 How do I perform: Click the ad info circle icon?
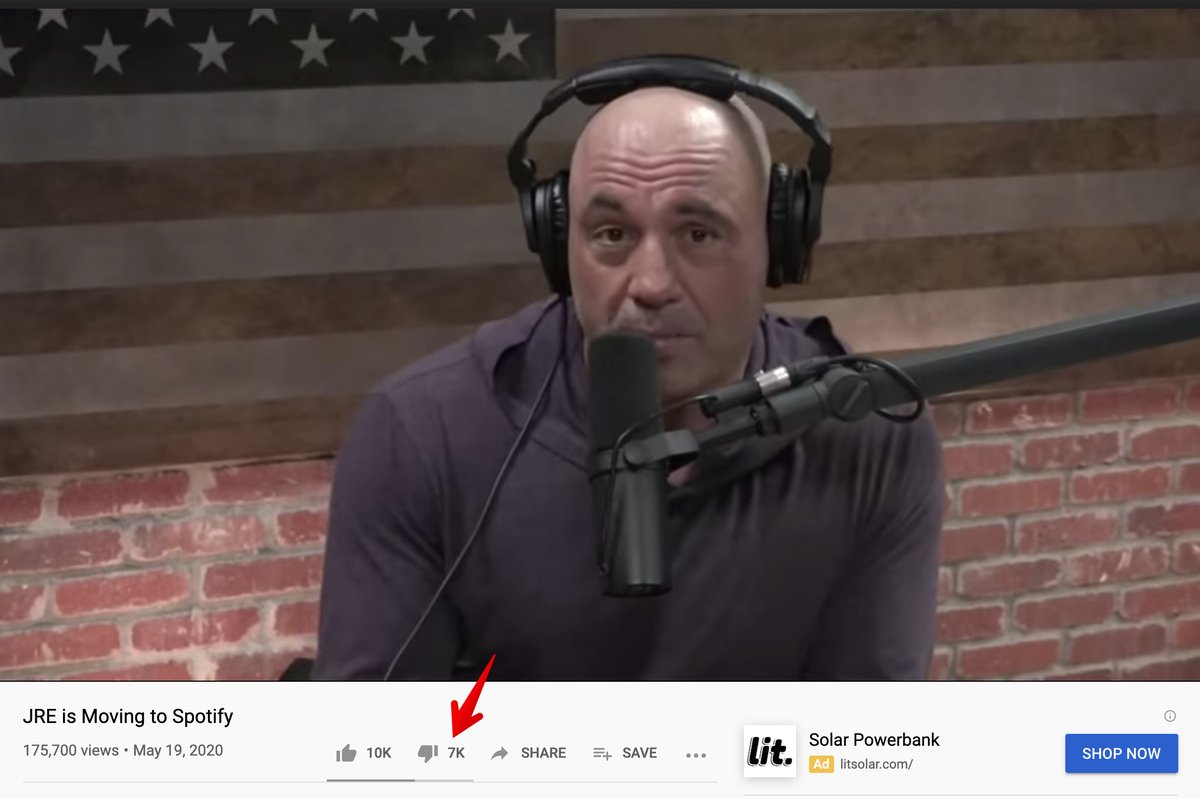tap(1170, 716)
